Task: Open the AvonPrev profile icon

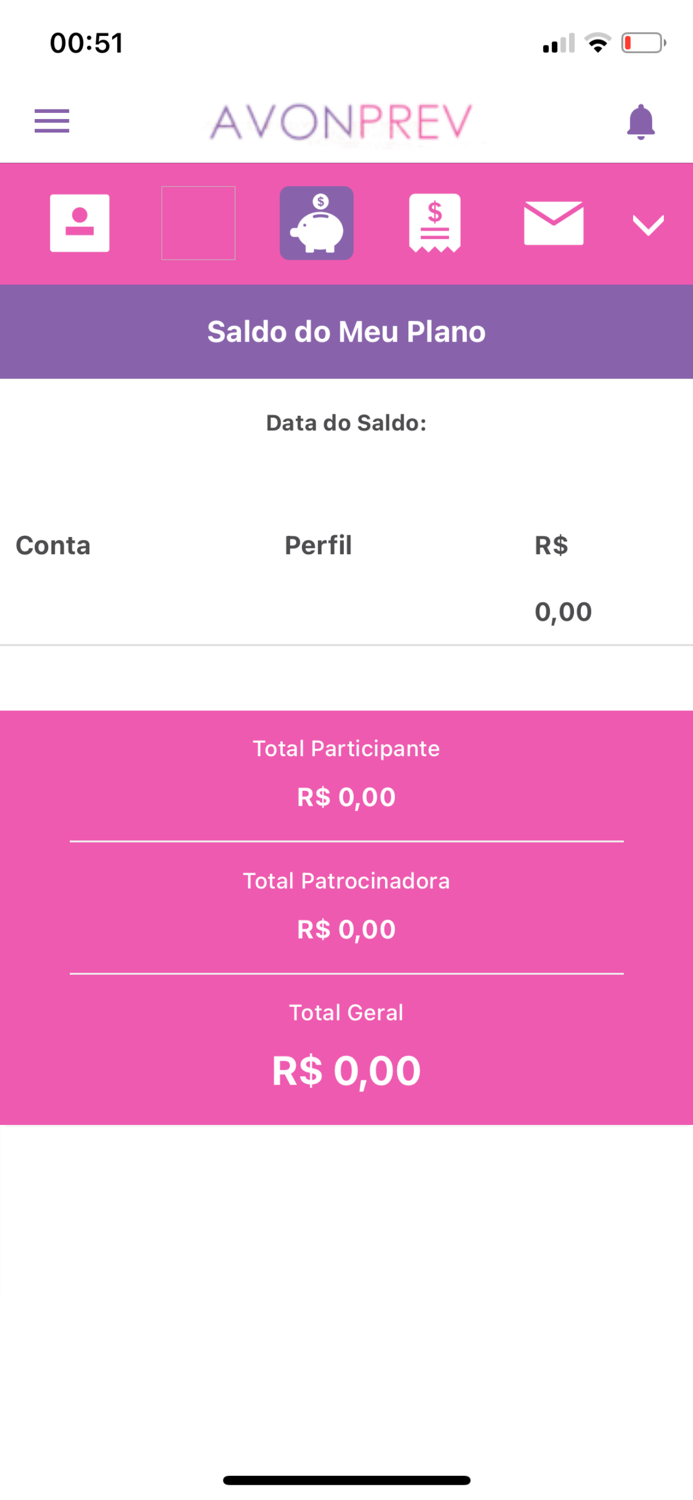Action: 79,223
